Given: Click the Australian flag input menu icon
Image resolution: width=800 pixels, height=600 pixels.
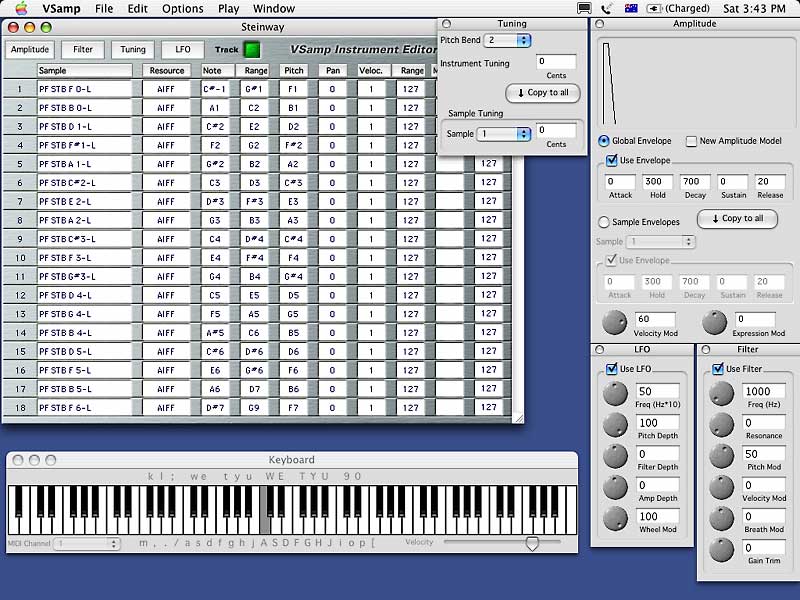Looking at the screenshot, I should (631, 9).
